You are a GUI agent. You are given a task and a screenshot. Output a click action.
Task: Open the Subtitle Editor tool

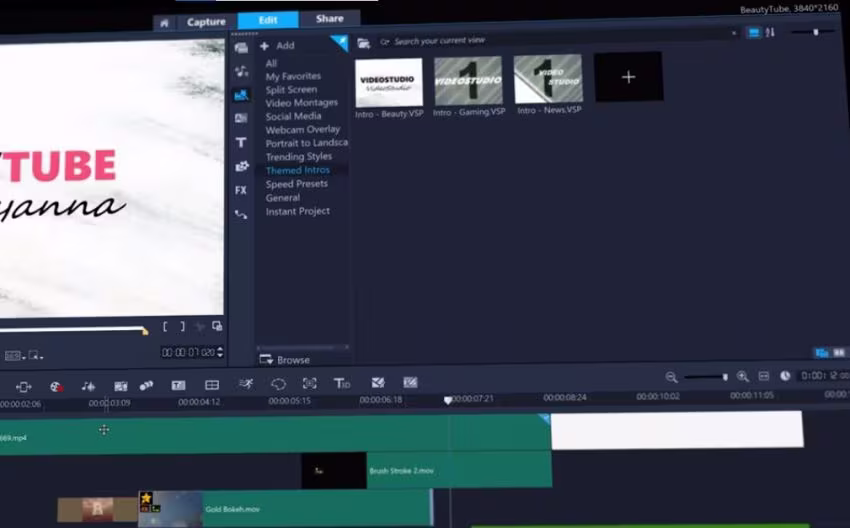tap(178, 385)
